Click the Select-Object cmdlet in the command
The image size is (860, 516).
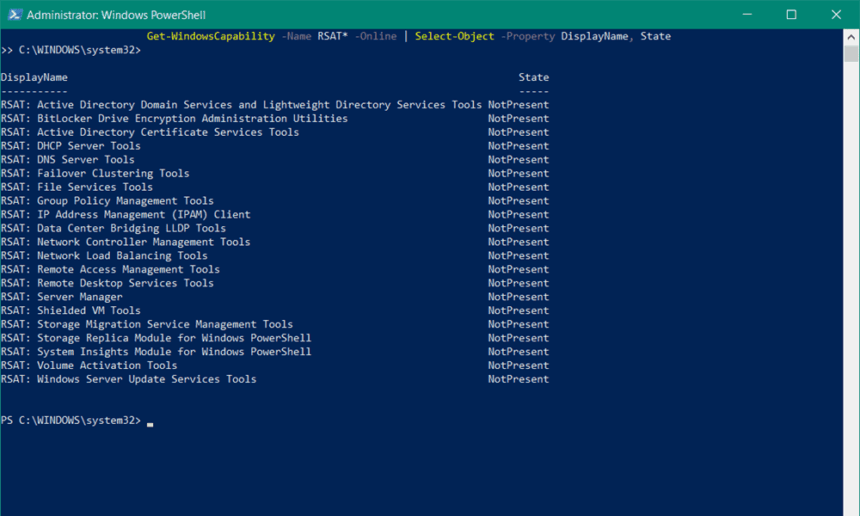[x=455, y=36]
